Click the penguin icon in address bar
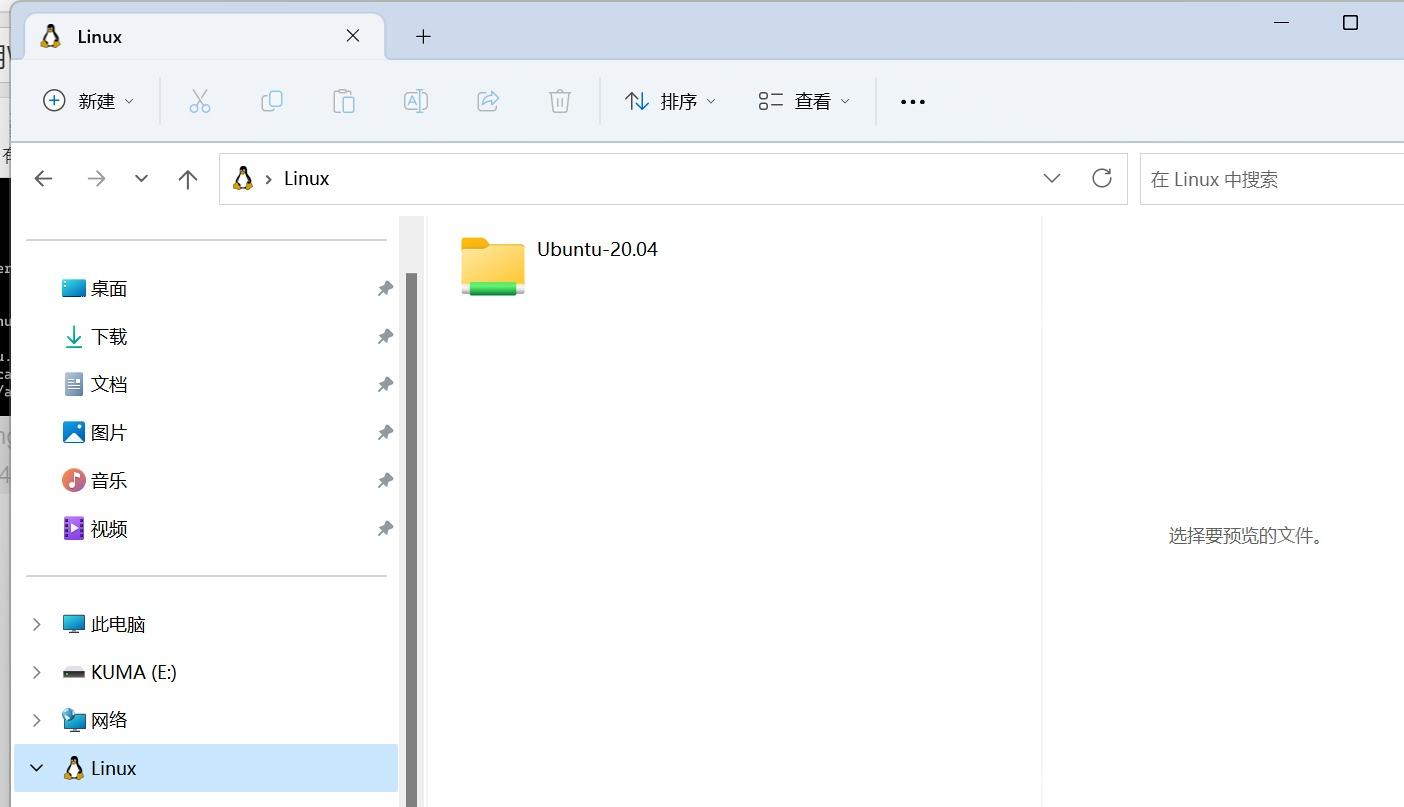 [x=242, y=179]
